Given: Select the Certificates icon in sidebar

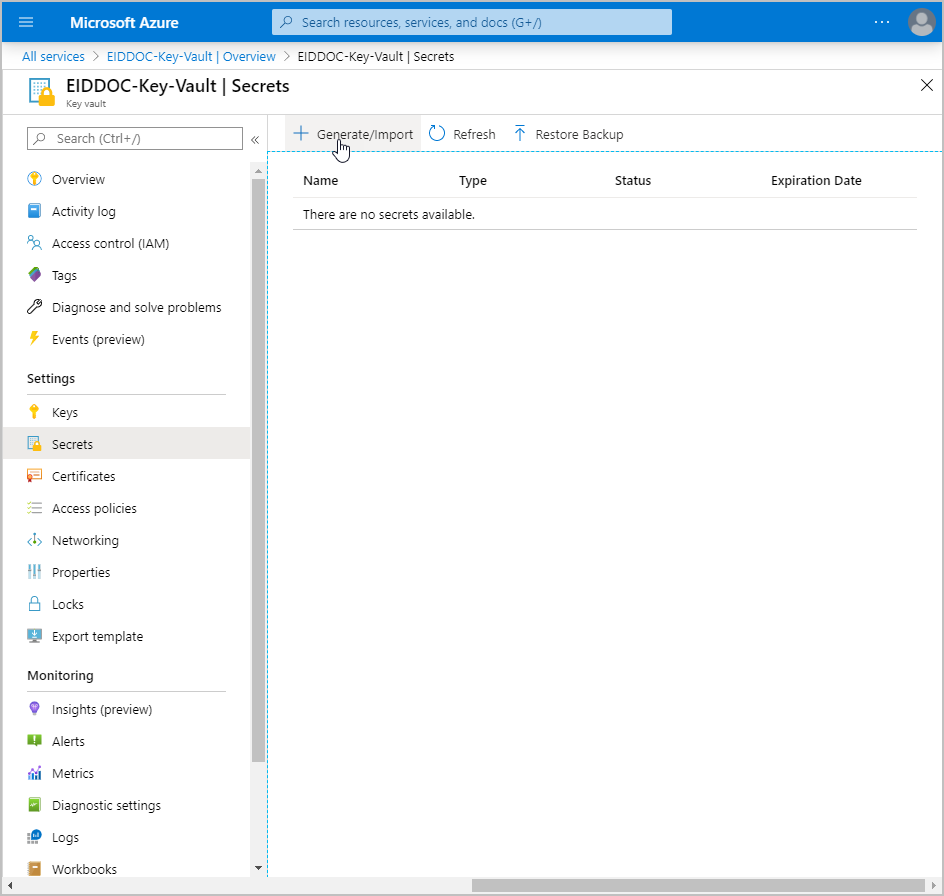Looking at the screenshot, I should tap(35, 476).
